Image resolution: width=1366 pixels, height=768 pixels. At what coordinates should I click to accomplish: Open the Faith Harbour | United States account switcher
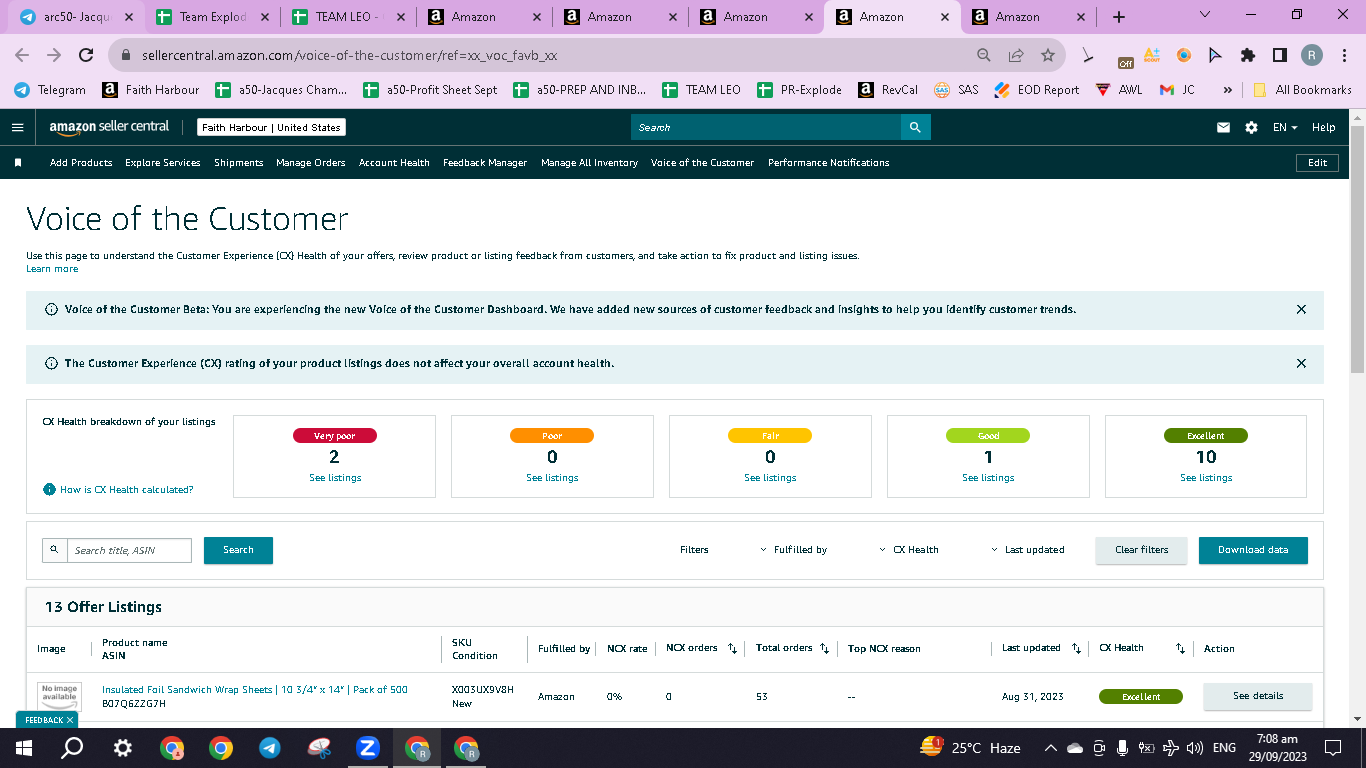(271, 127)
